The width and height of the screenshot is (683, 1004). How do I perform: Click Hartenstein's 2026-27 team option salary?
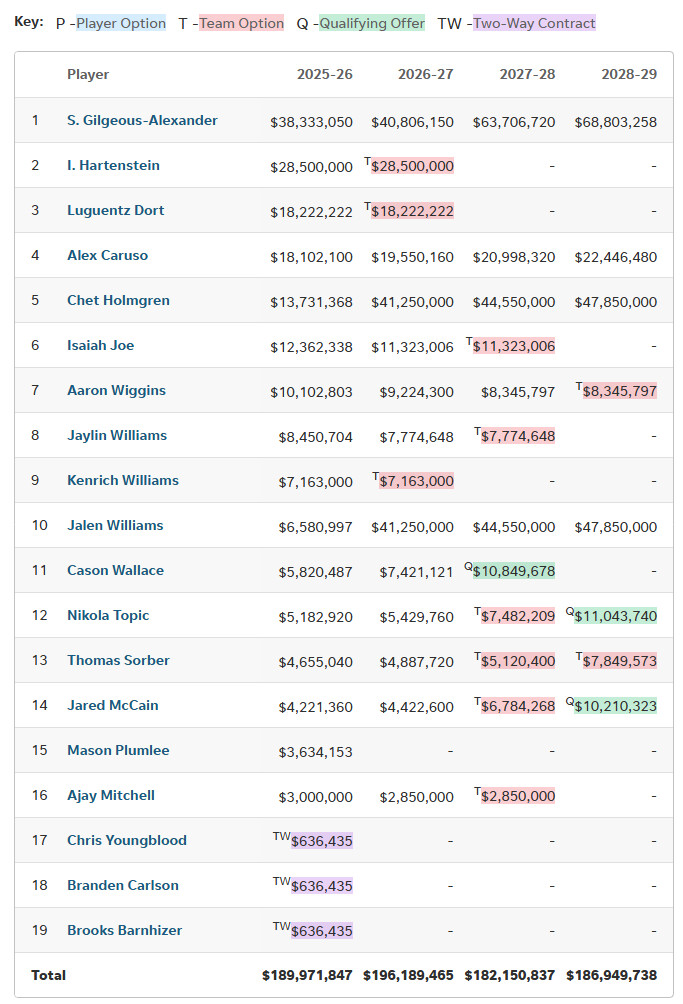(412, 166)
